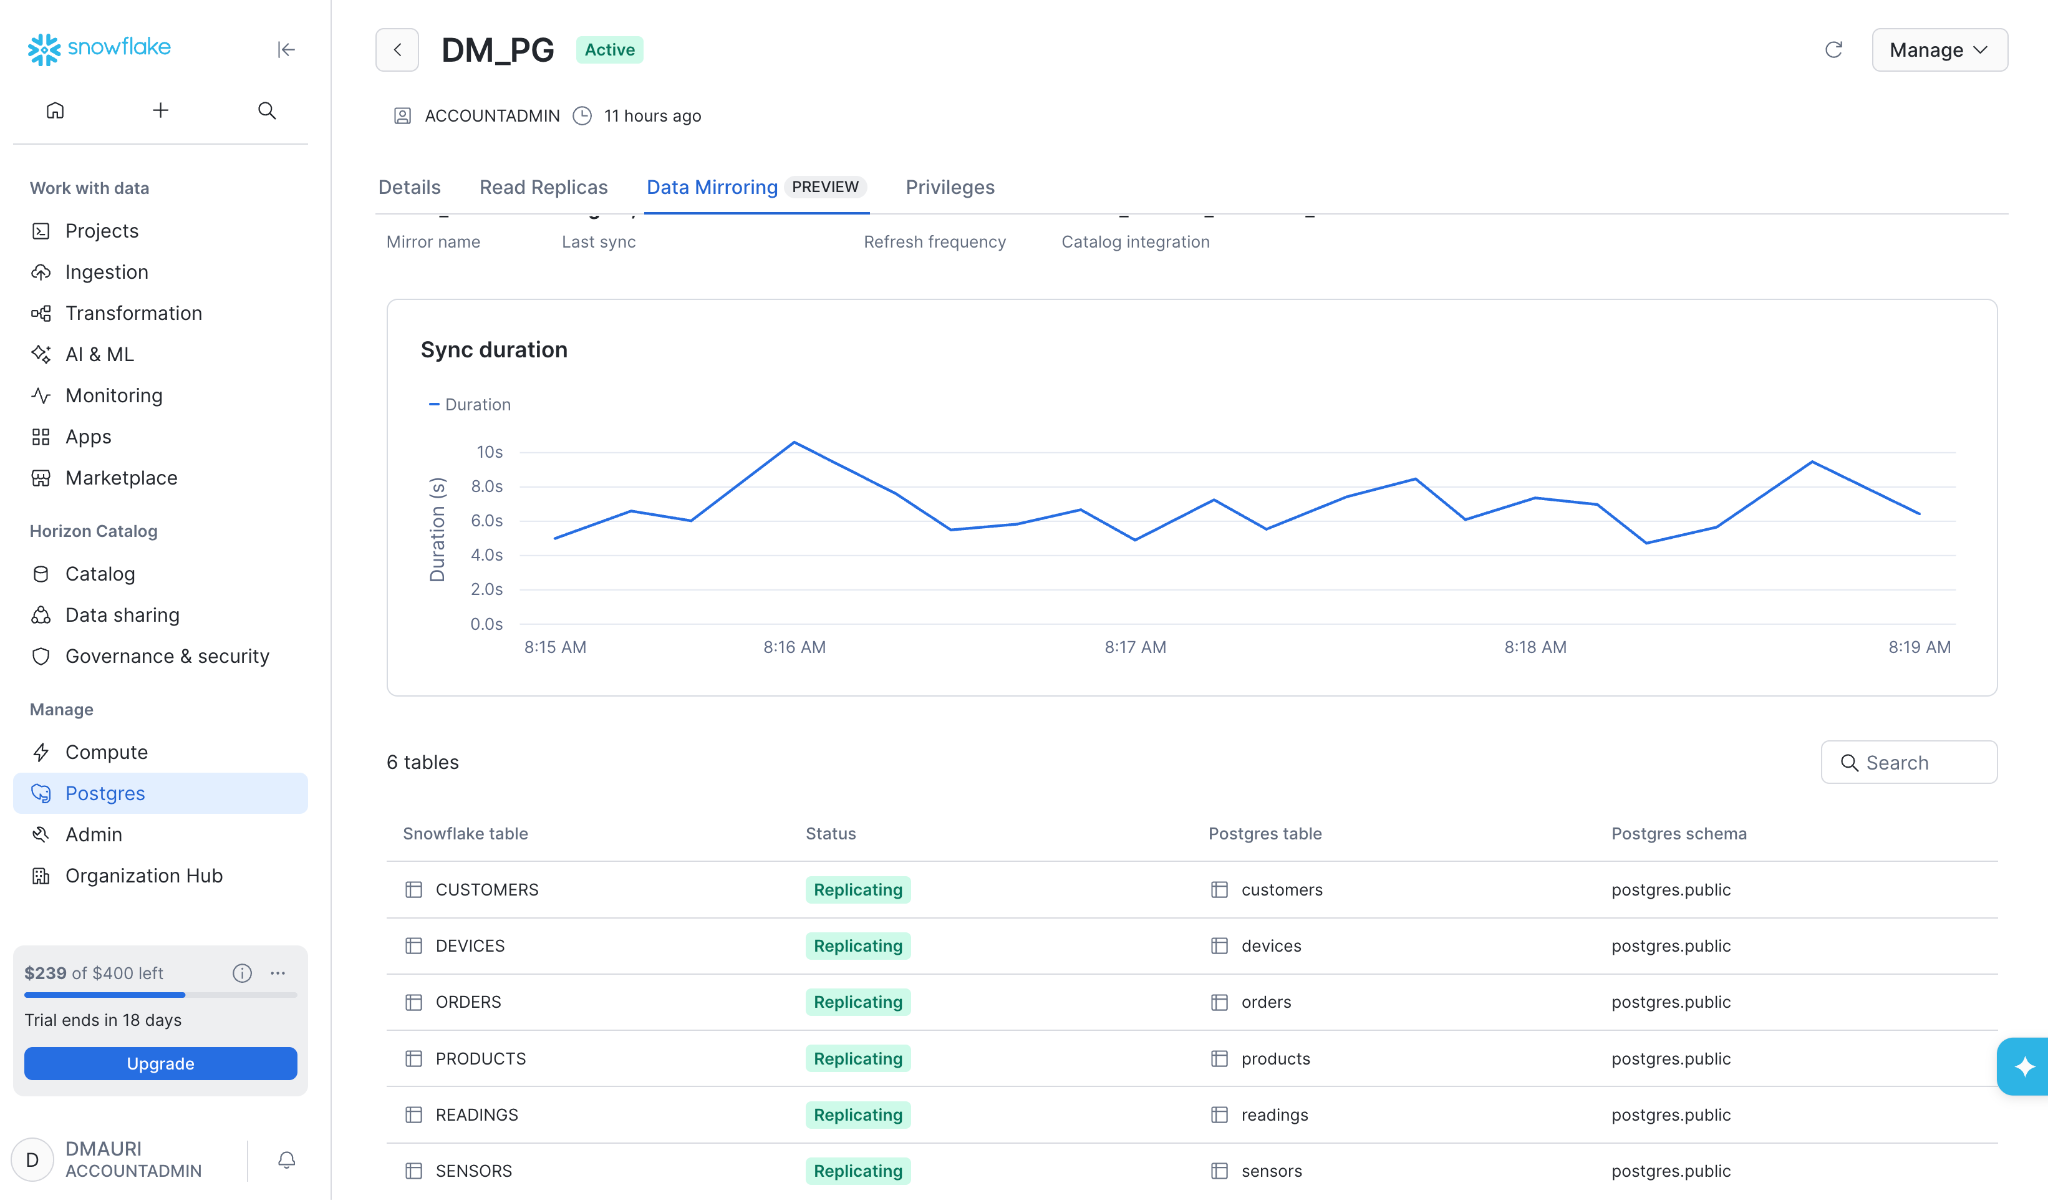Click the Active status badge
Screen dimensions: 2048x1200
[610, 50]
